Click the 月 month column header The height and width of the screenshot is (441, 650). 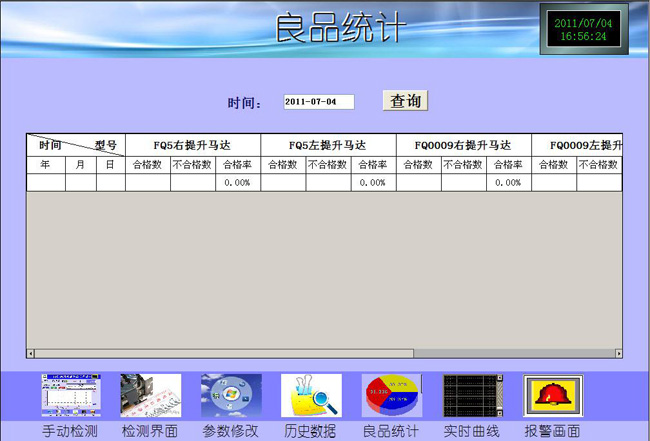point(81,165)
